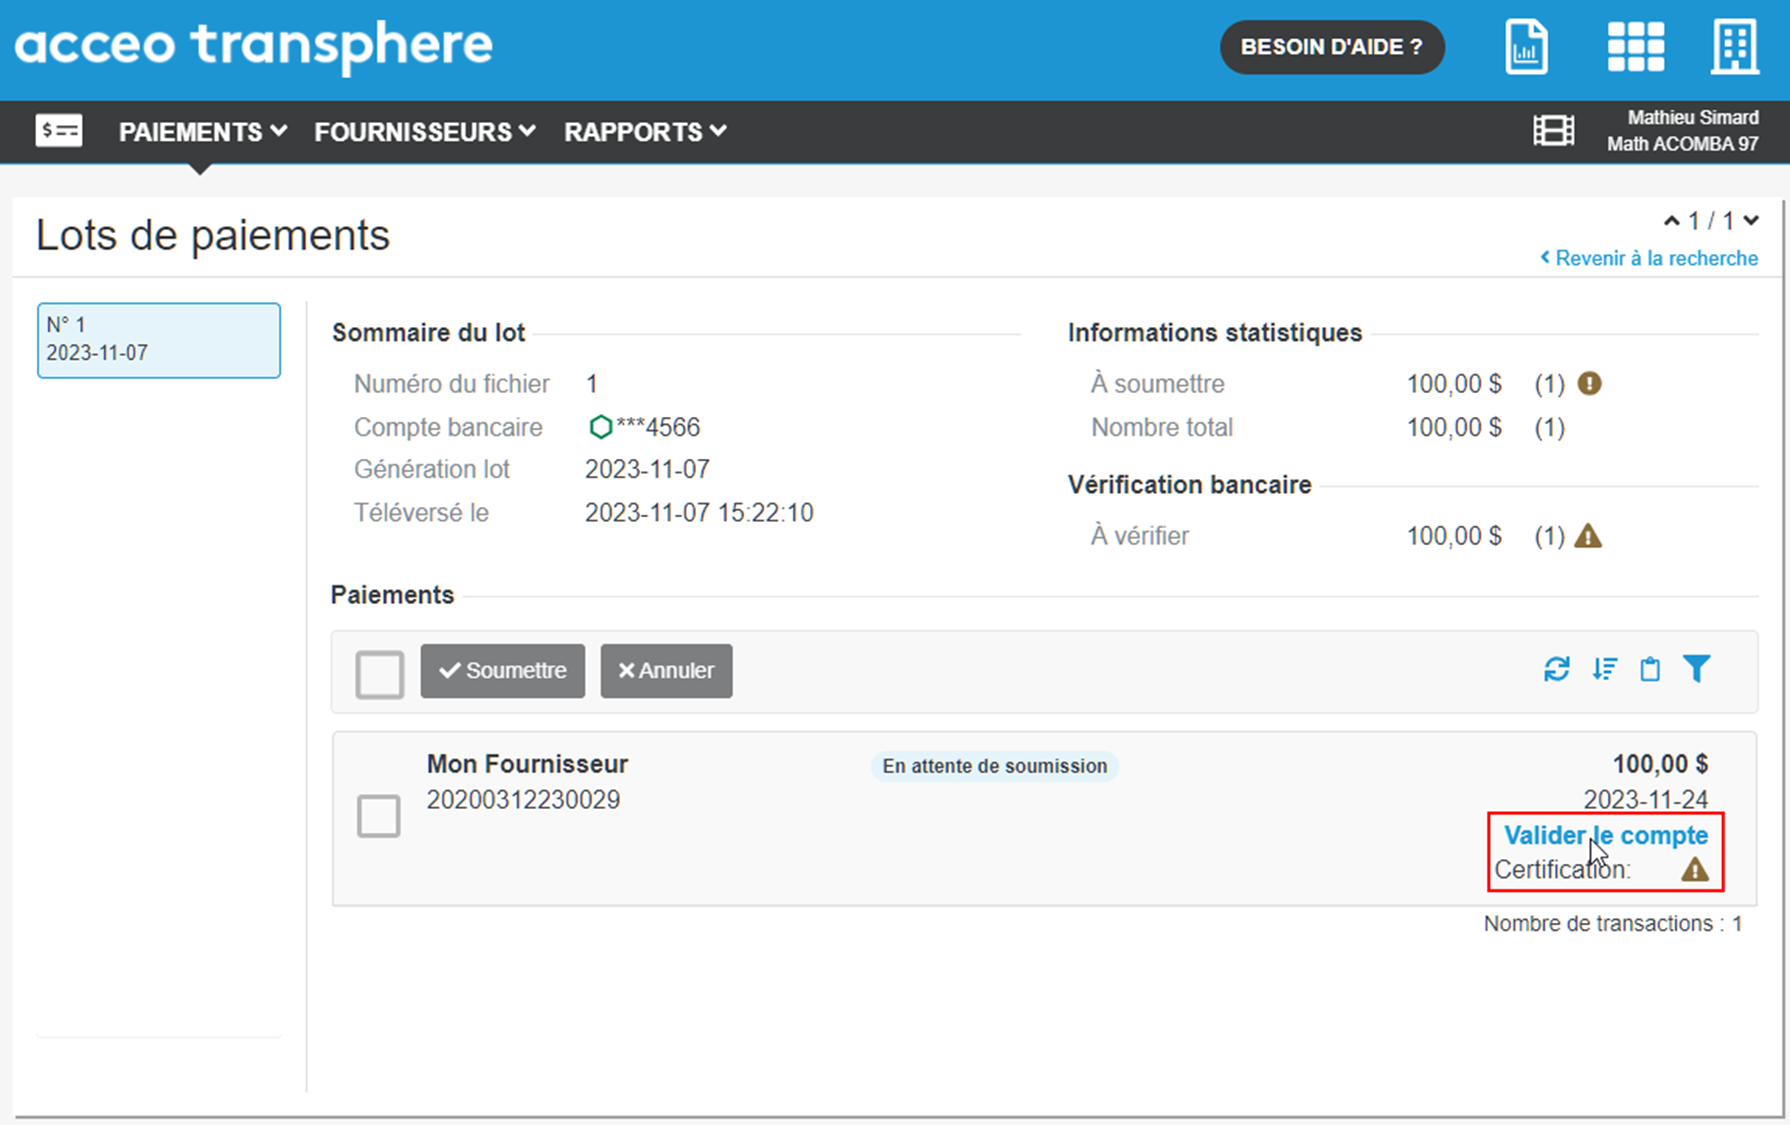Expand the RAPPORTS menu
The height and width of the screenshot is (1125, 1790).
[x=645, y=132]
